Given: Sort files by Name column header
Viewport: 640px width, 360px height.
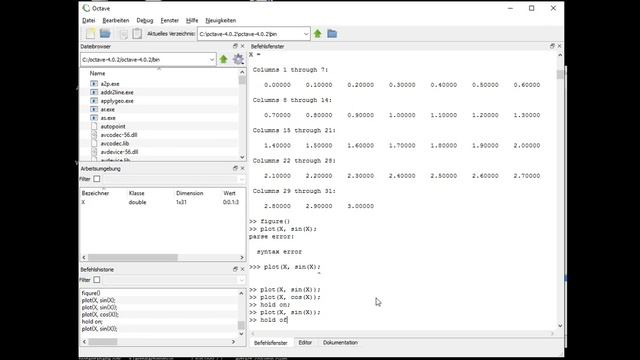Looking at the screenshot, I should [x=98, y=73].
